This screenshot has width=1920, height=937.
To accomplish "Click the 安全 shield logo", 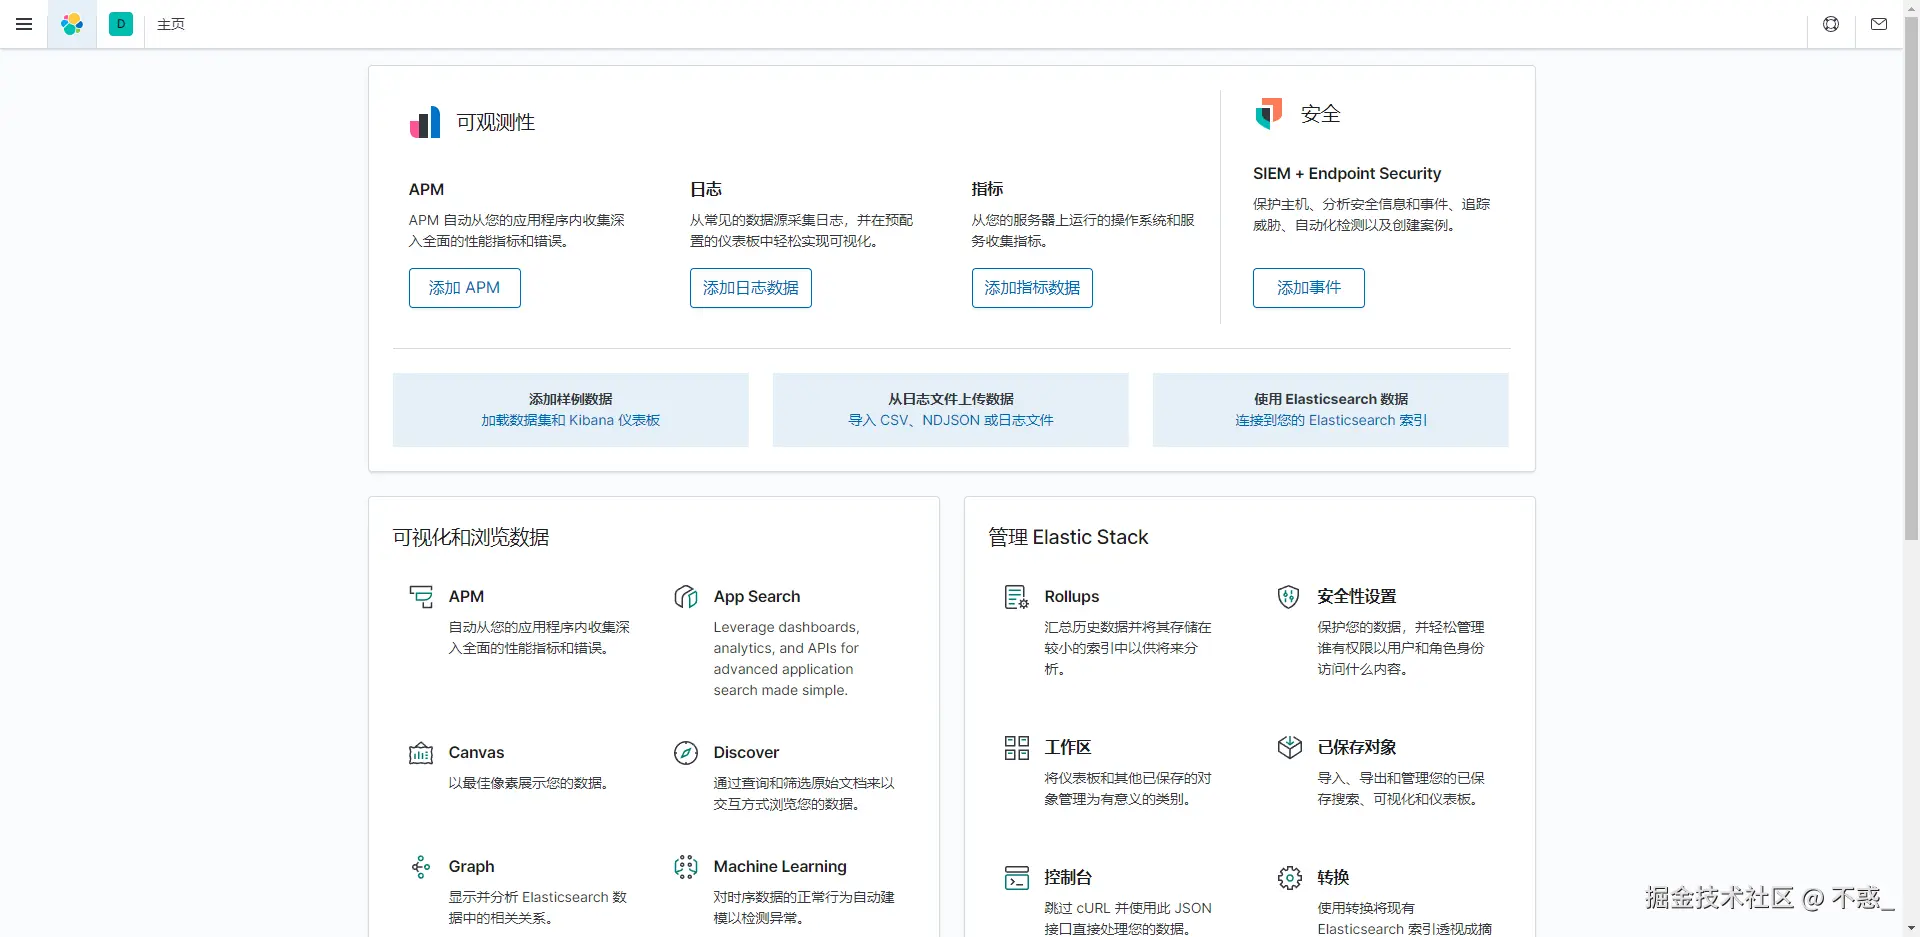I will tap(1269, 113).
